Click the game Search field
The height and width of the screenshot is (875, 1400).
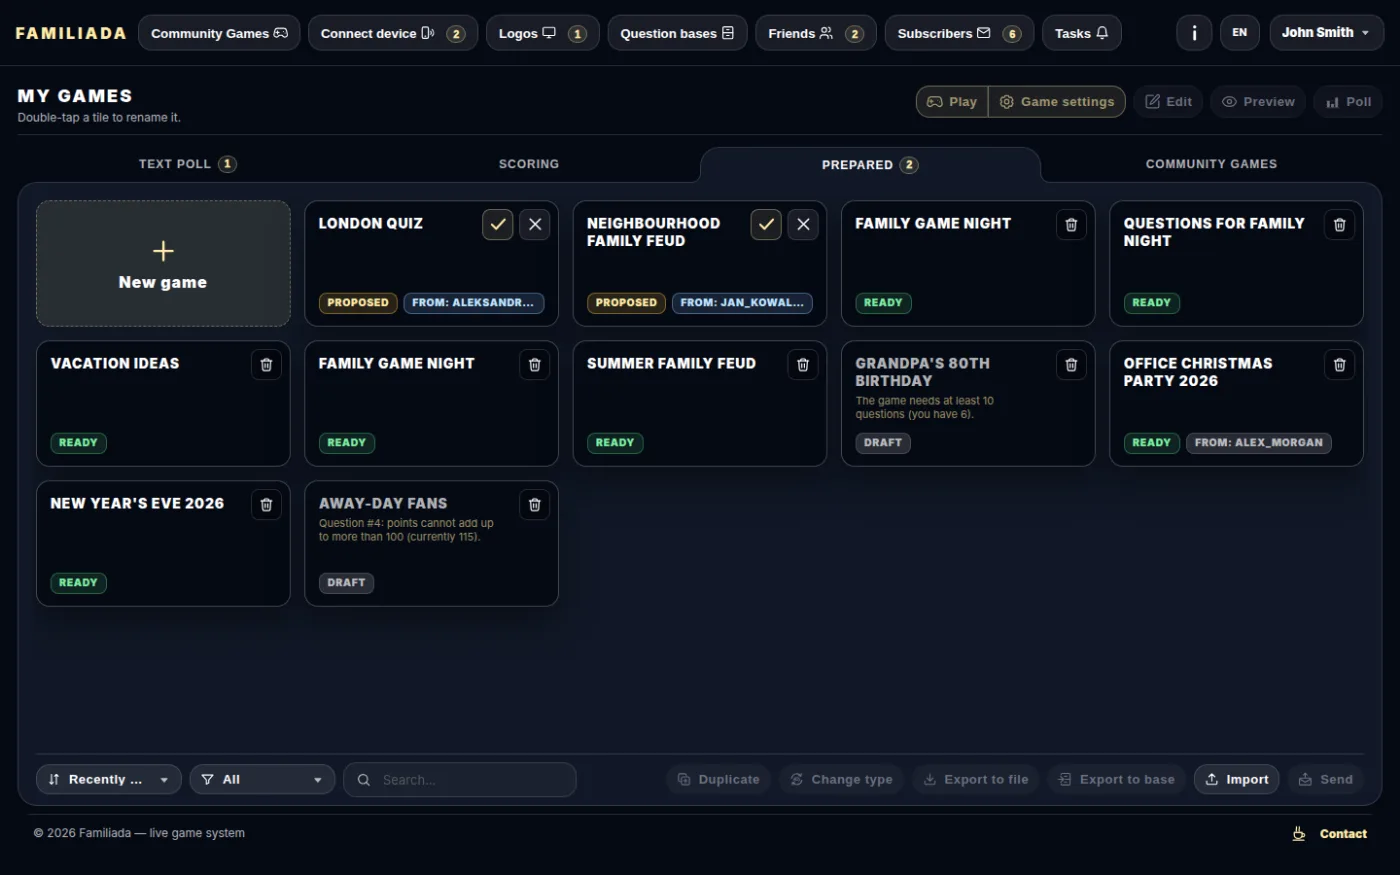pos(460,780)
